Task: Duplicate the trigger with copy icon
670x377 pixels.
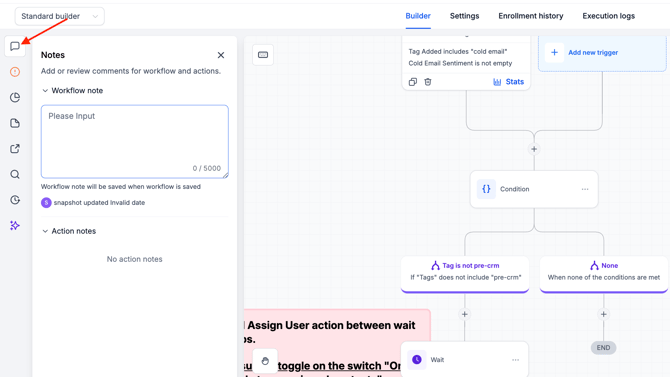Action: [x=413, y=82]
